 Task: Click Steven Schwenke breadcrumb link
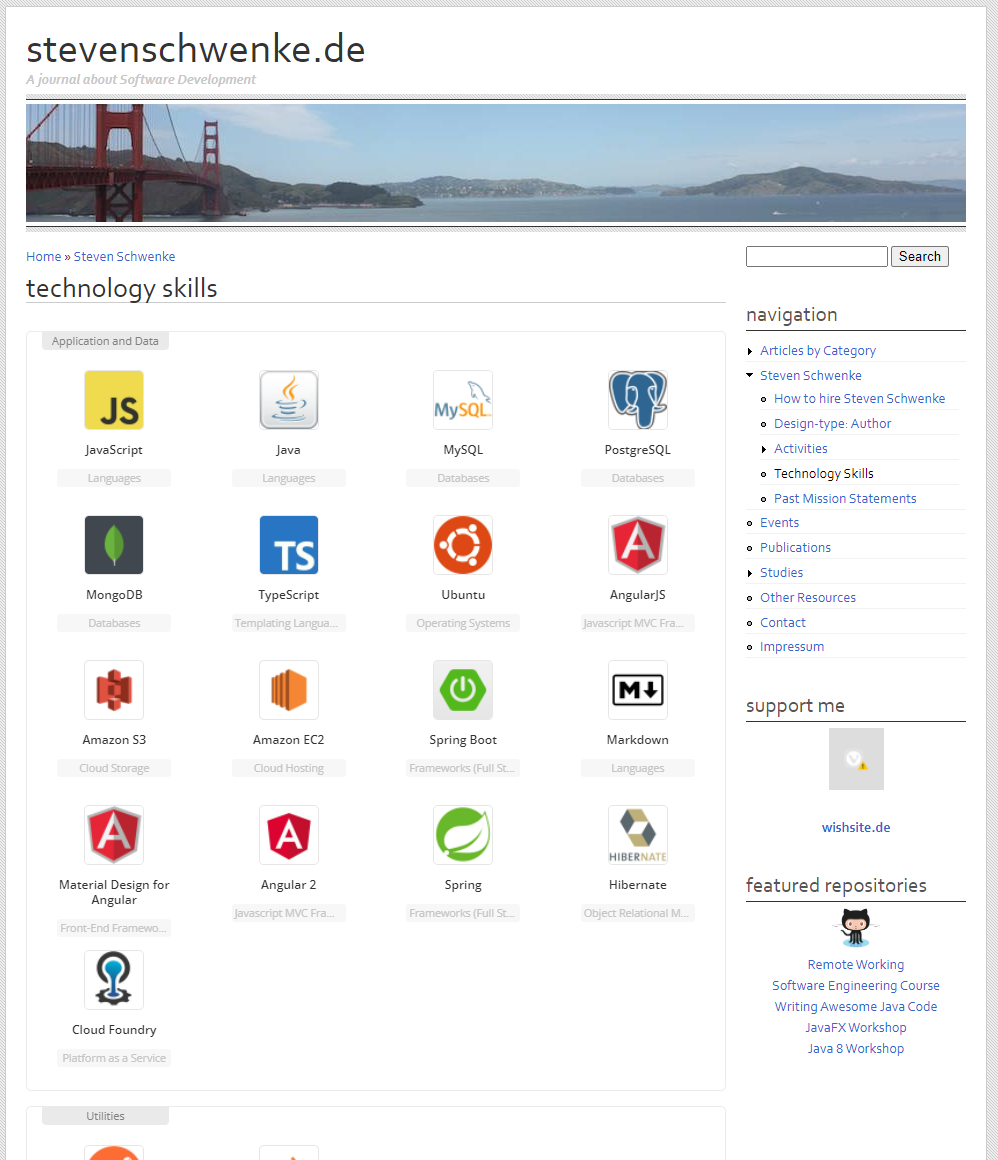124,256
